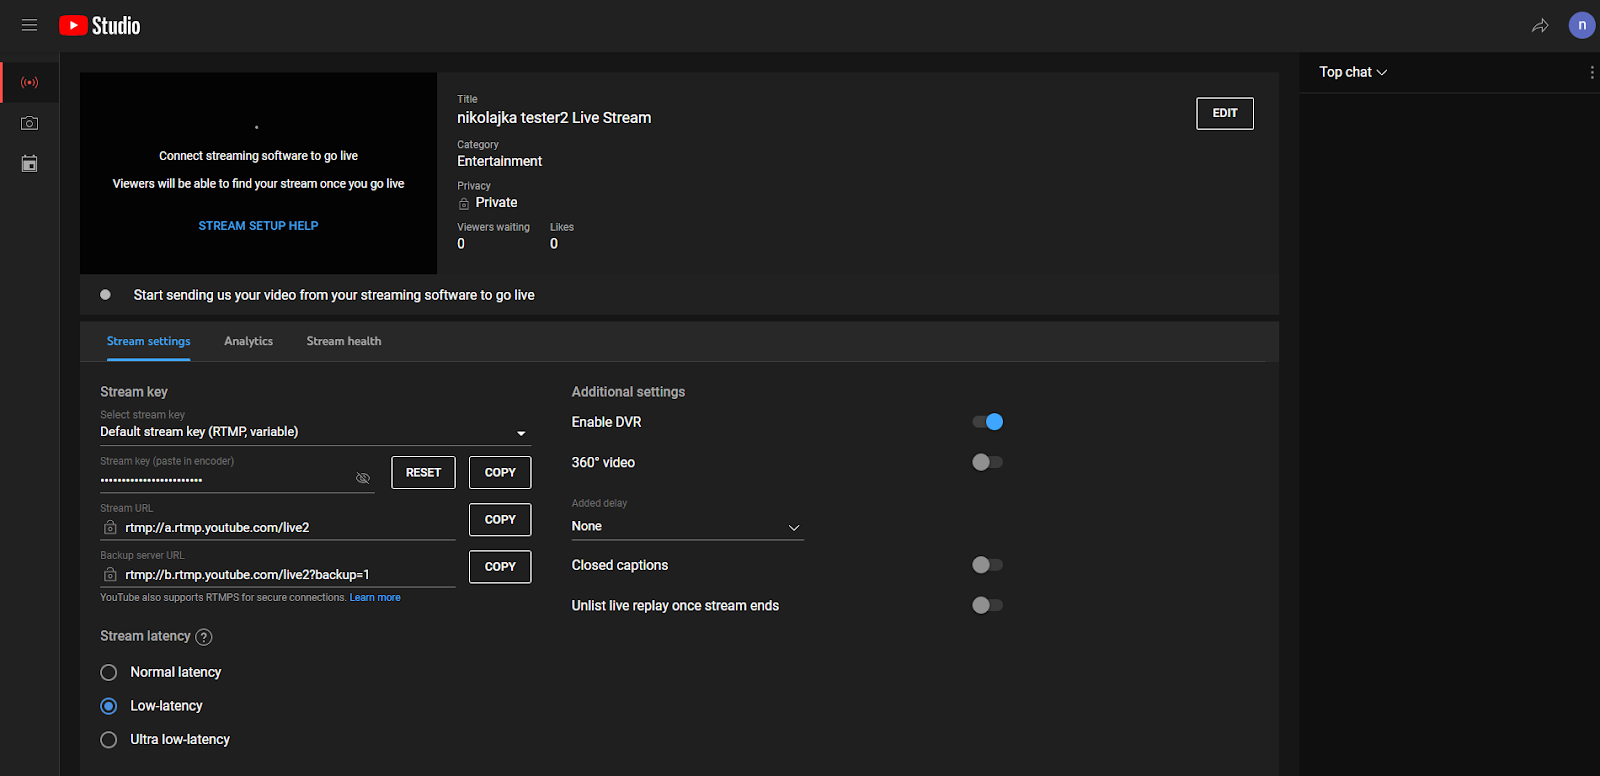Image resolution: width=1600 pixels, height=776 pixels.
Task: Copy the Stream URL
Action: click(500, 519)
